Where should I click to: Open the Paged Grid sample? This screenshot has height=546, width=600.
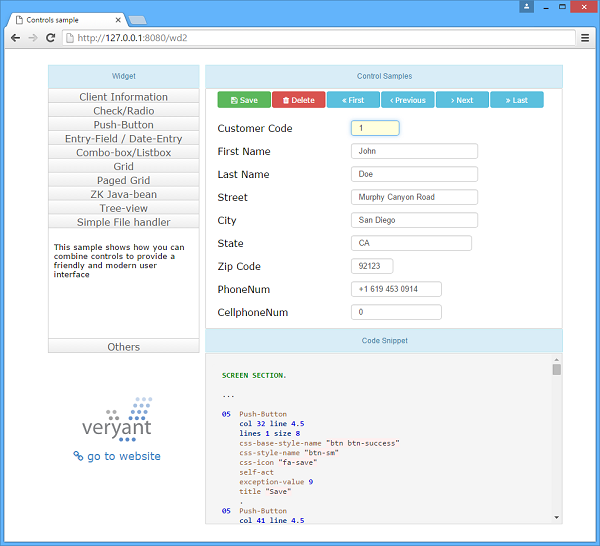[x=124, y=180]
